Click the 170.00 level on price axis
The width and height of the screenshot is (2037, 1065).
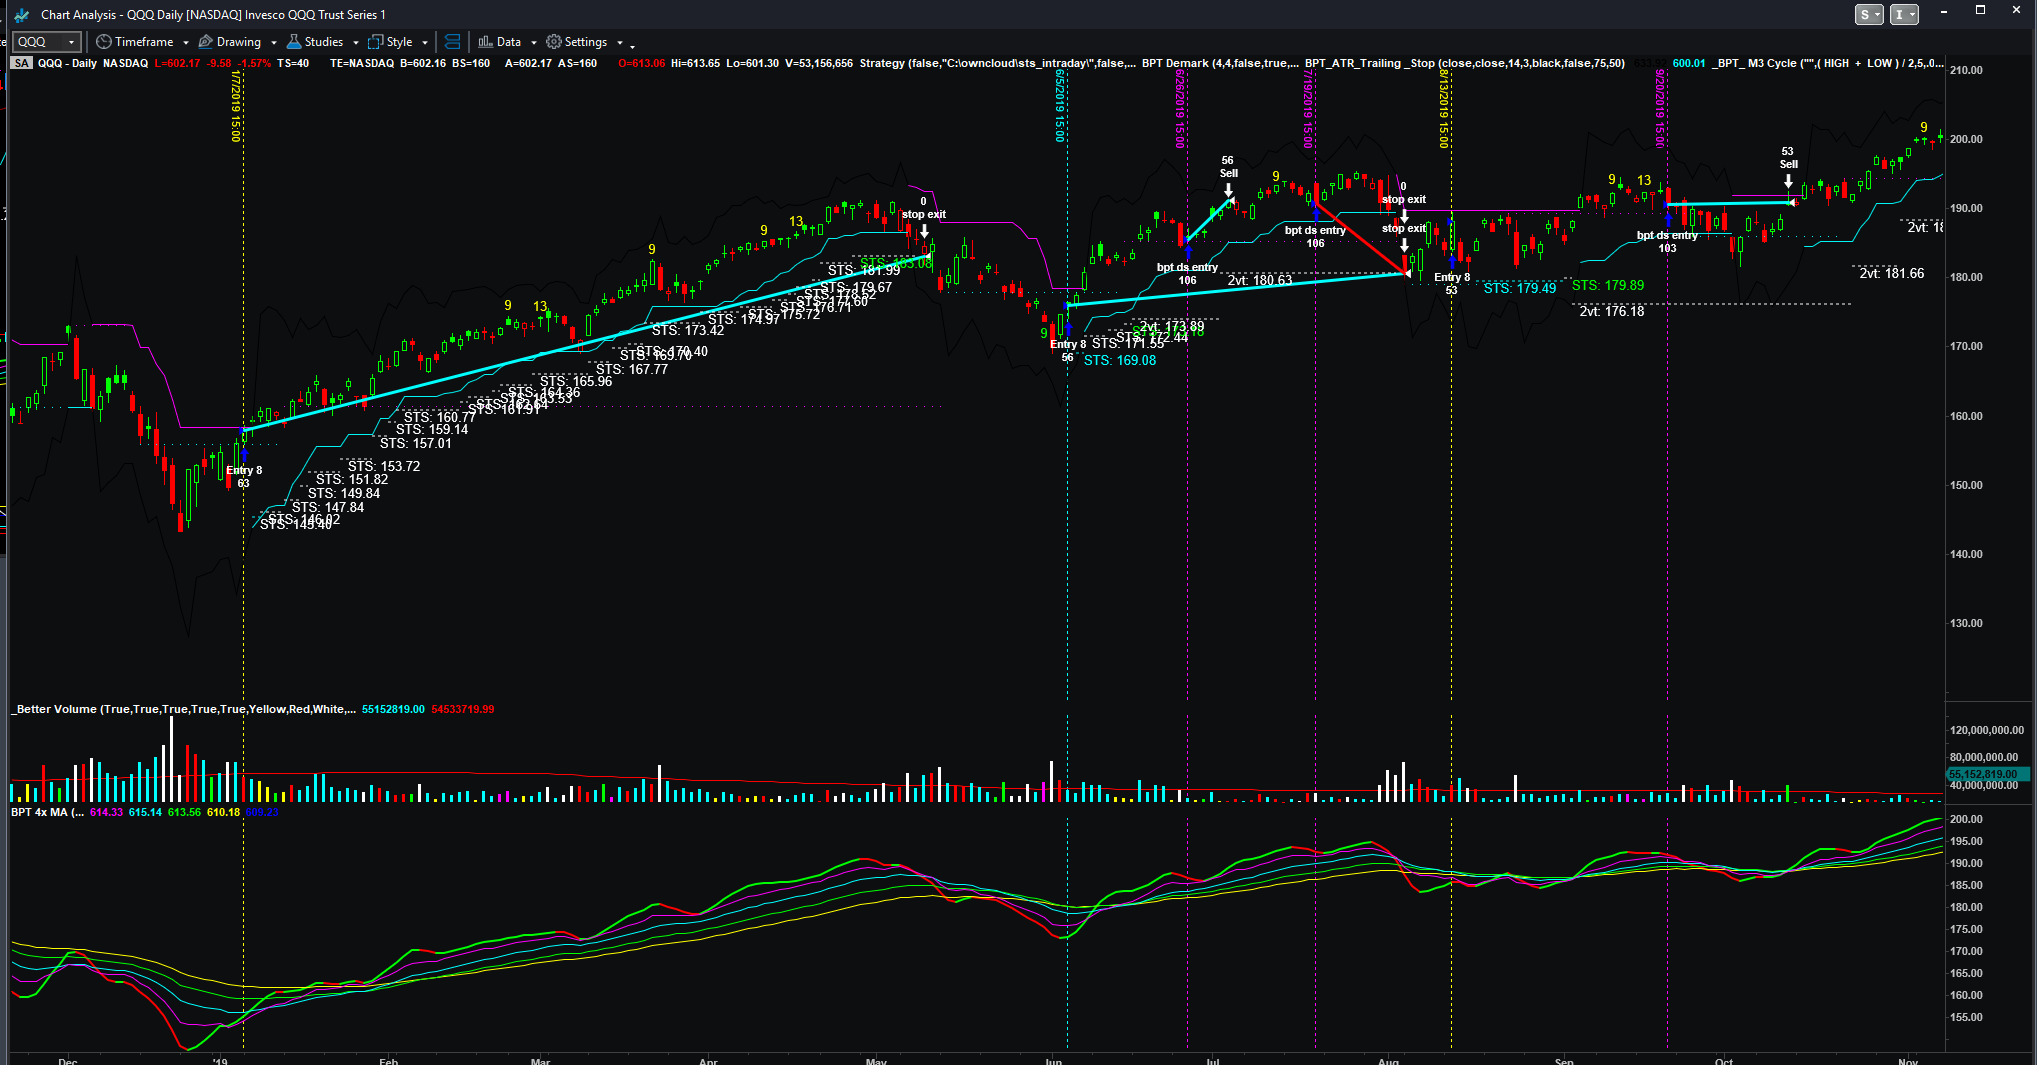click(x=1965, y=347)
